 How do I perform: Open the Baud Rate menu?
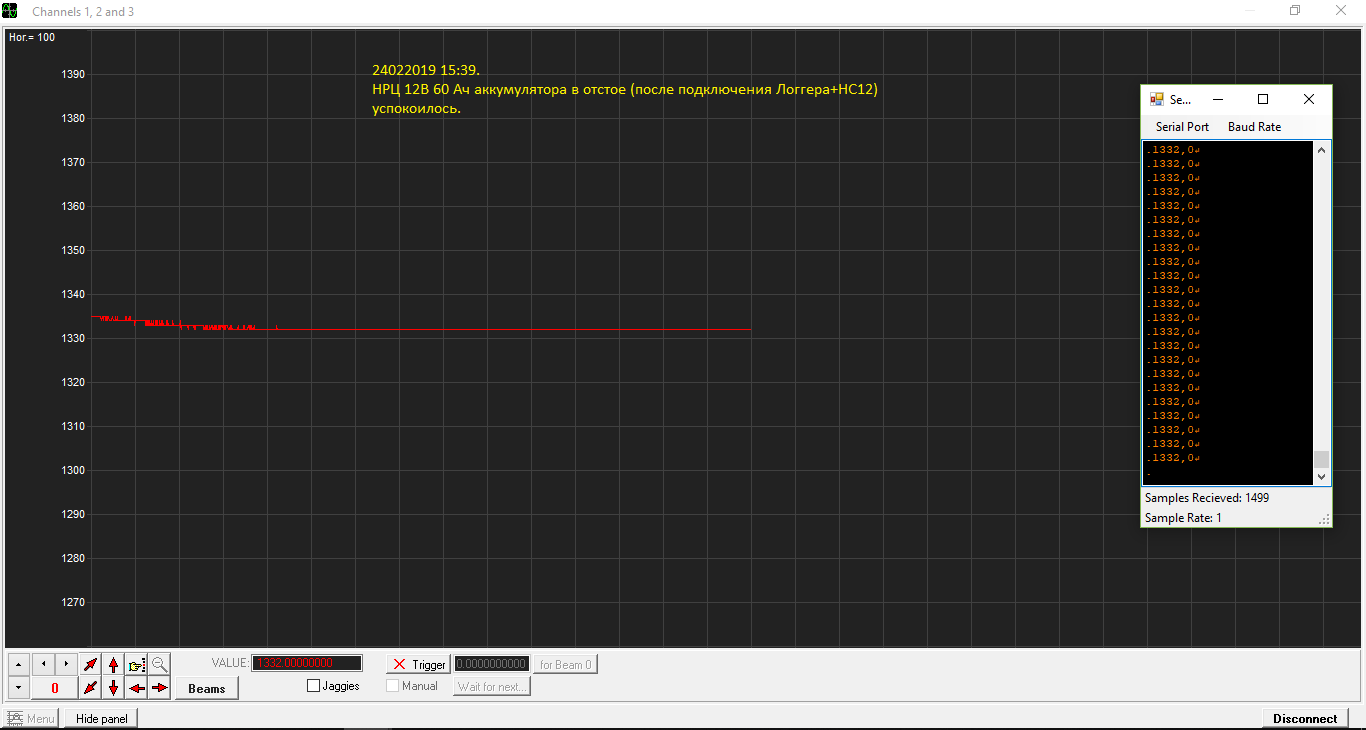pyautogui.click(x=1254, y=127)
